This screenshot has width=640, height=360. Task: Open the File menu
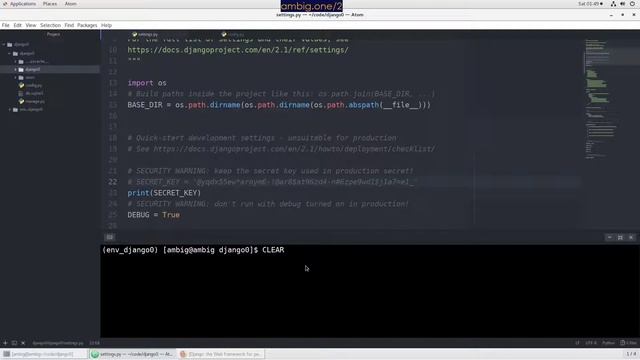pyautogui.click(x=6, y=25)
